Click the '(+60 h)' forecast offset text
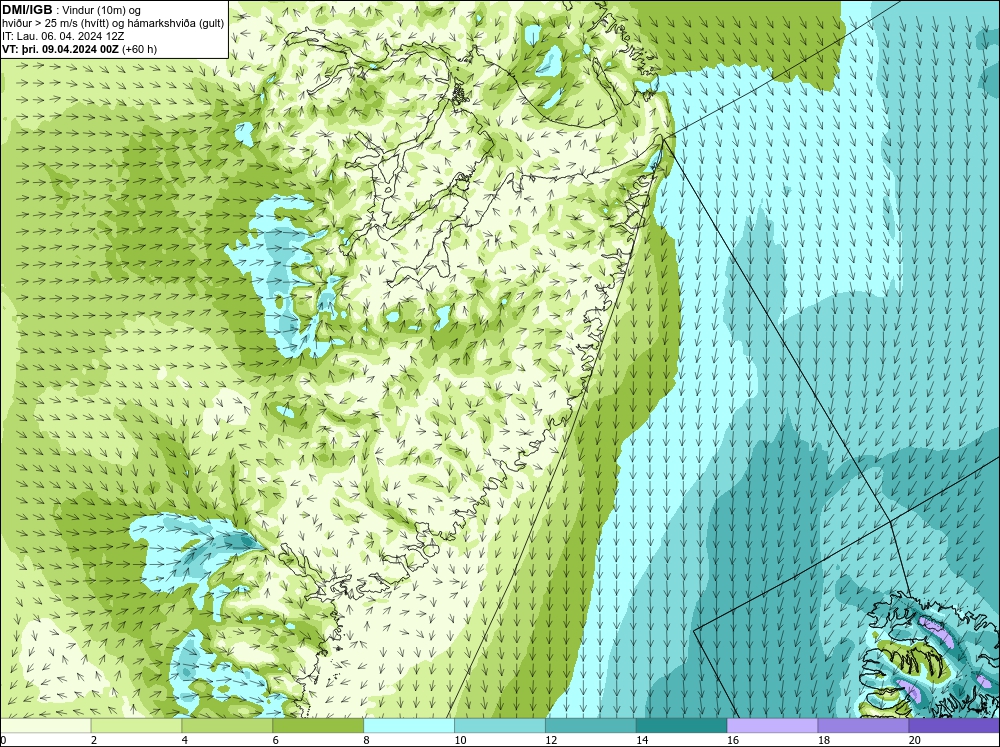This screenshot has width=1000, height=747. coord(139,49)
